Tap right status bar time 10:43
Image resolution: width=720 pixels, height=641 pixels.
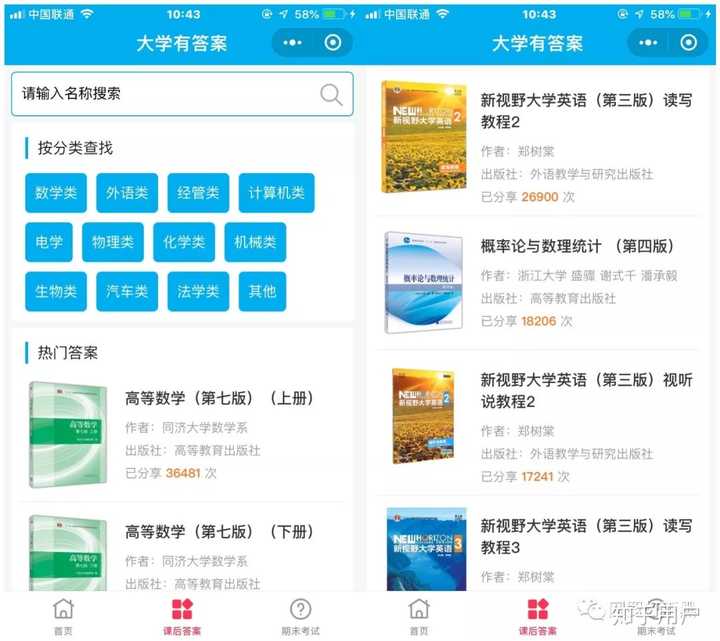tap(539, 14)
